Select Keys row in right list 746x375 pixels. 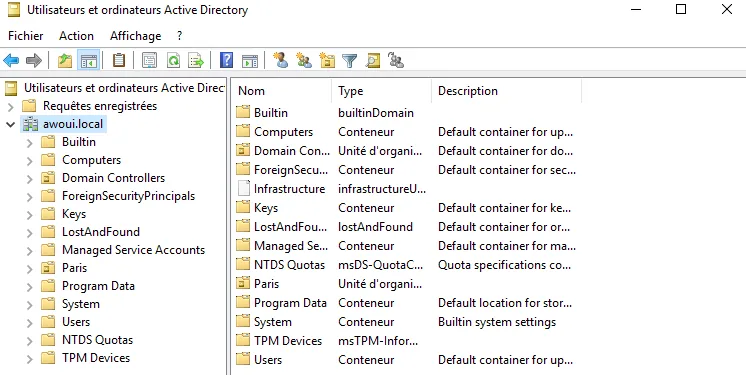pyautogui.click(x=407, y=208)
